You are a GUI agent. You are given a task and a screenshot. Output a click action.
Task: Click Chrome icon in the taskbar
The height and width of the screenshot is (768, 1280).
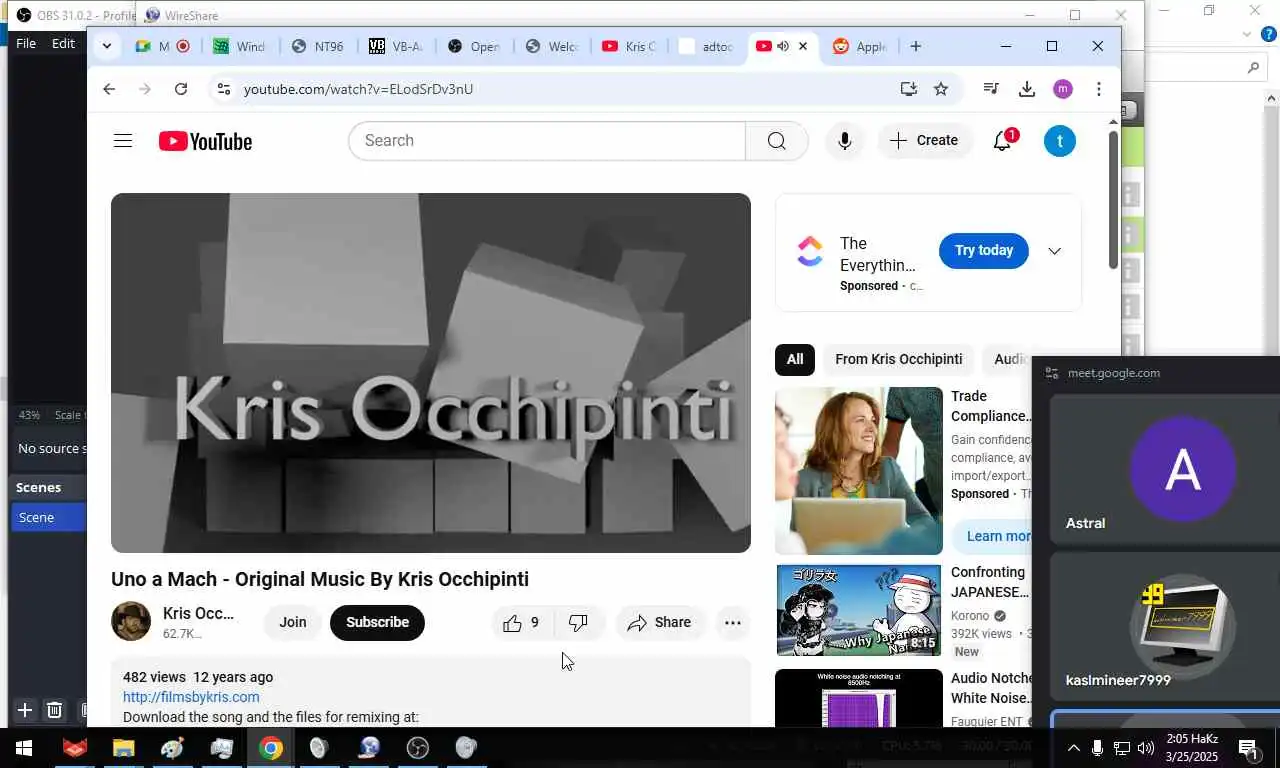tap(270, 748)
